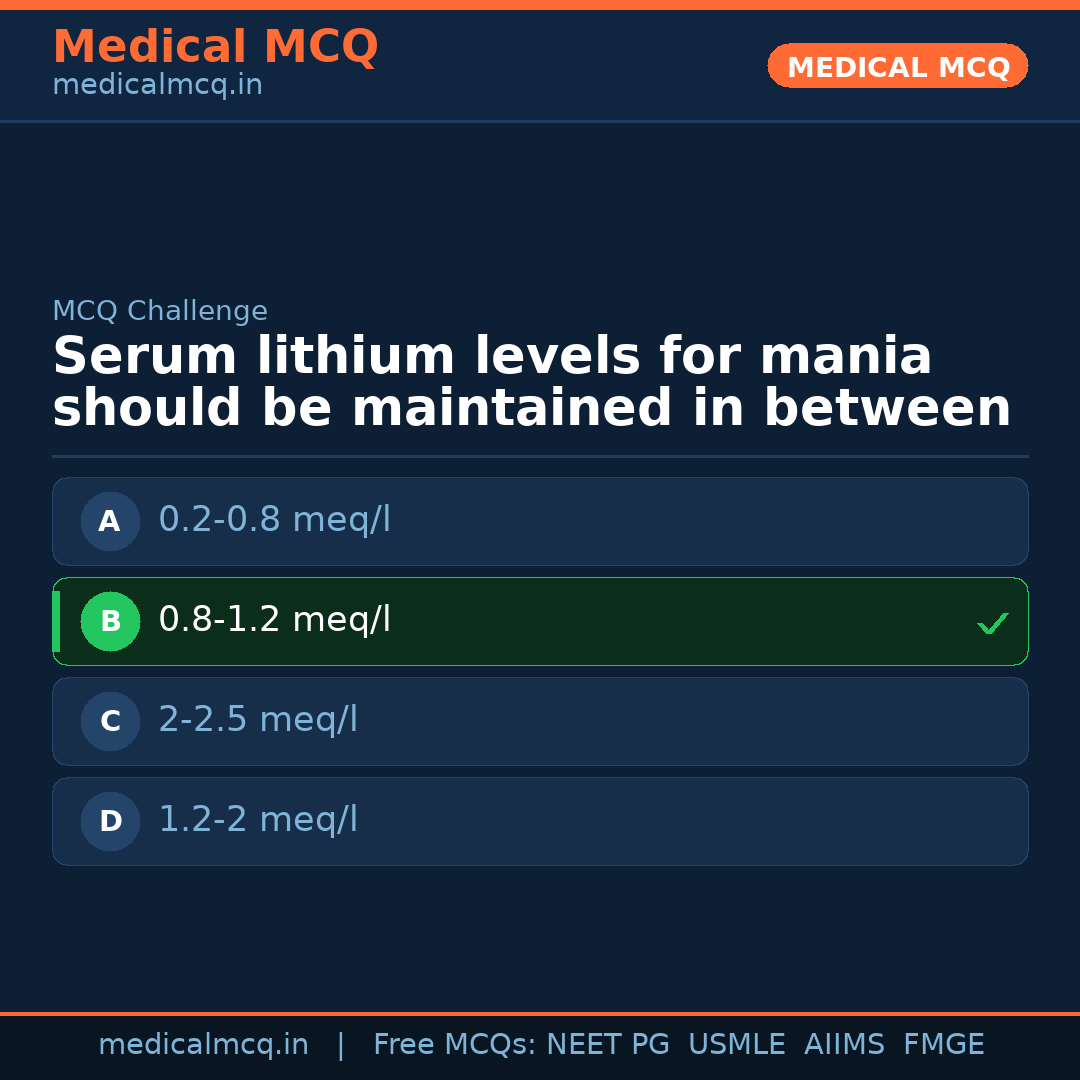
Task: Choose the answer text "2-2.5 meq/l"
Action: (258, 720)
